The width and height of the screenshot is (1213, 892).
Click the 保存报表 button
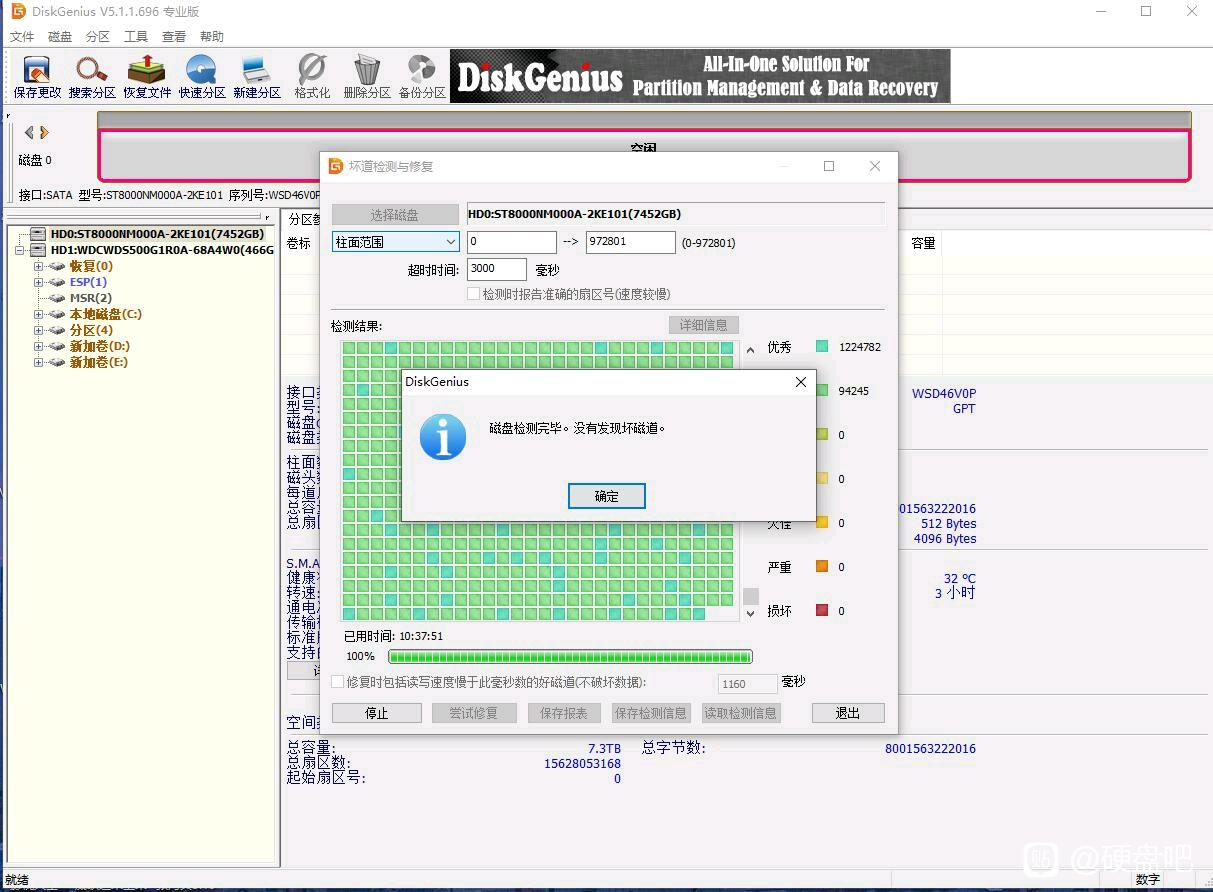click(564, 713)
